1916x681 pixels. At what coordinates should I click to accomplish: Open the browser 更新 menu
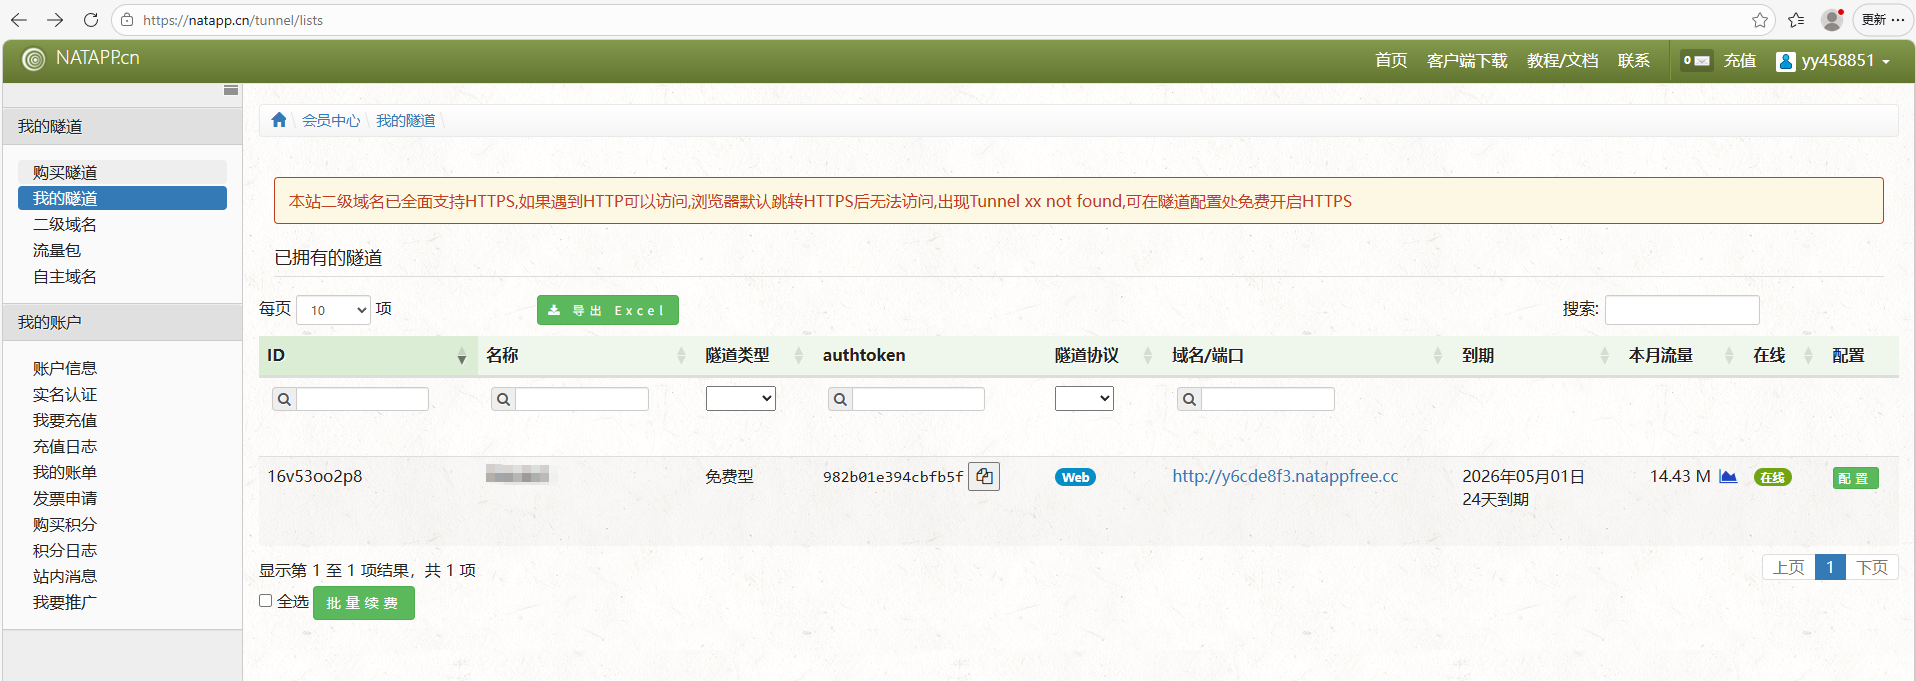pyautogui.click(x=1883, y=20)
